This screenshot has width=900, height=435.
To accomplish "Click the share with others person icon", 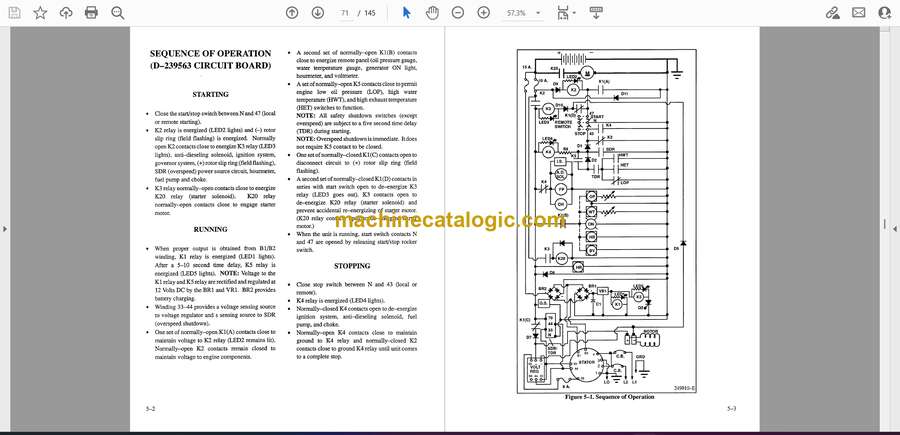I will click(885, 13).
